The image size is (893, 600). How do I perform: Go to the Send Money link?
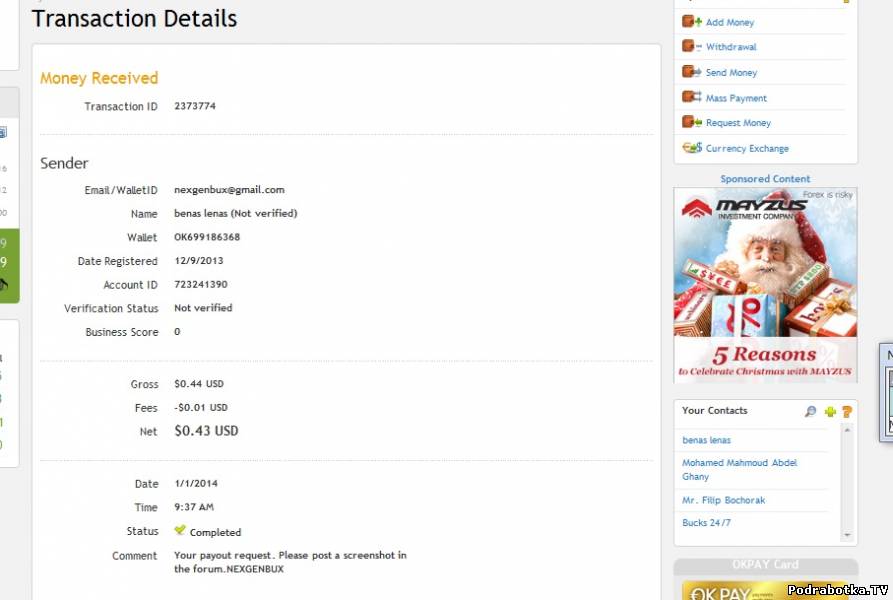click(x=731, y=73)
